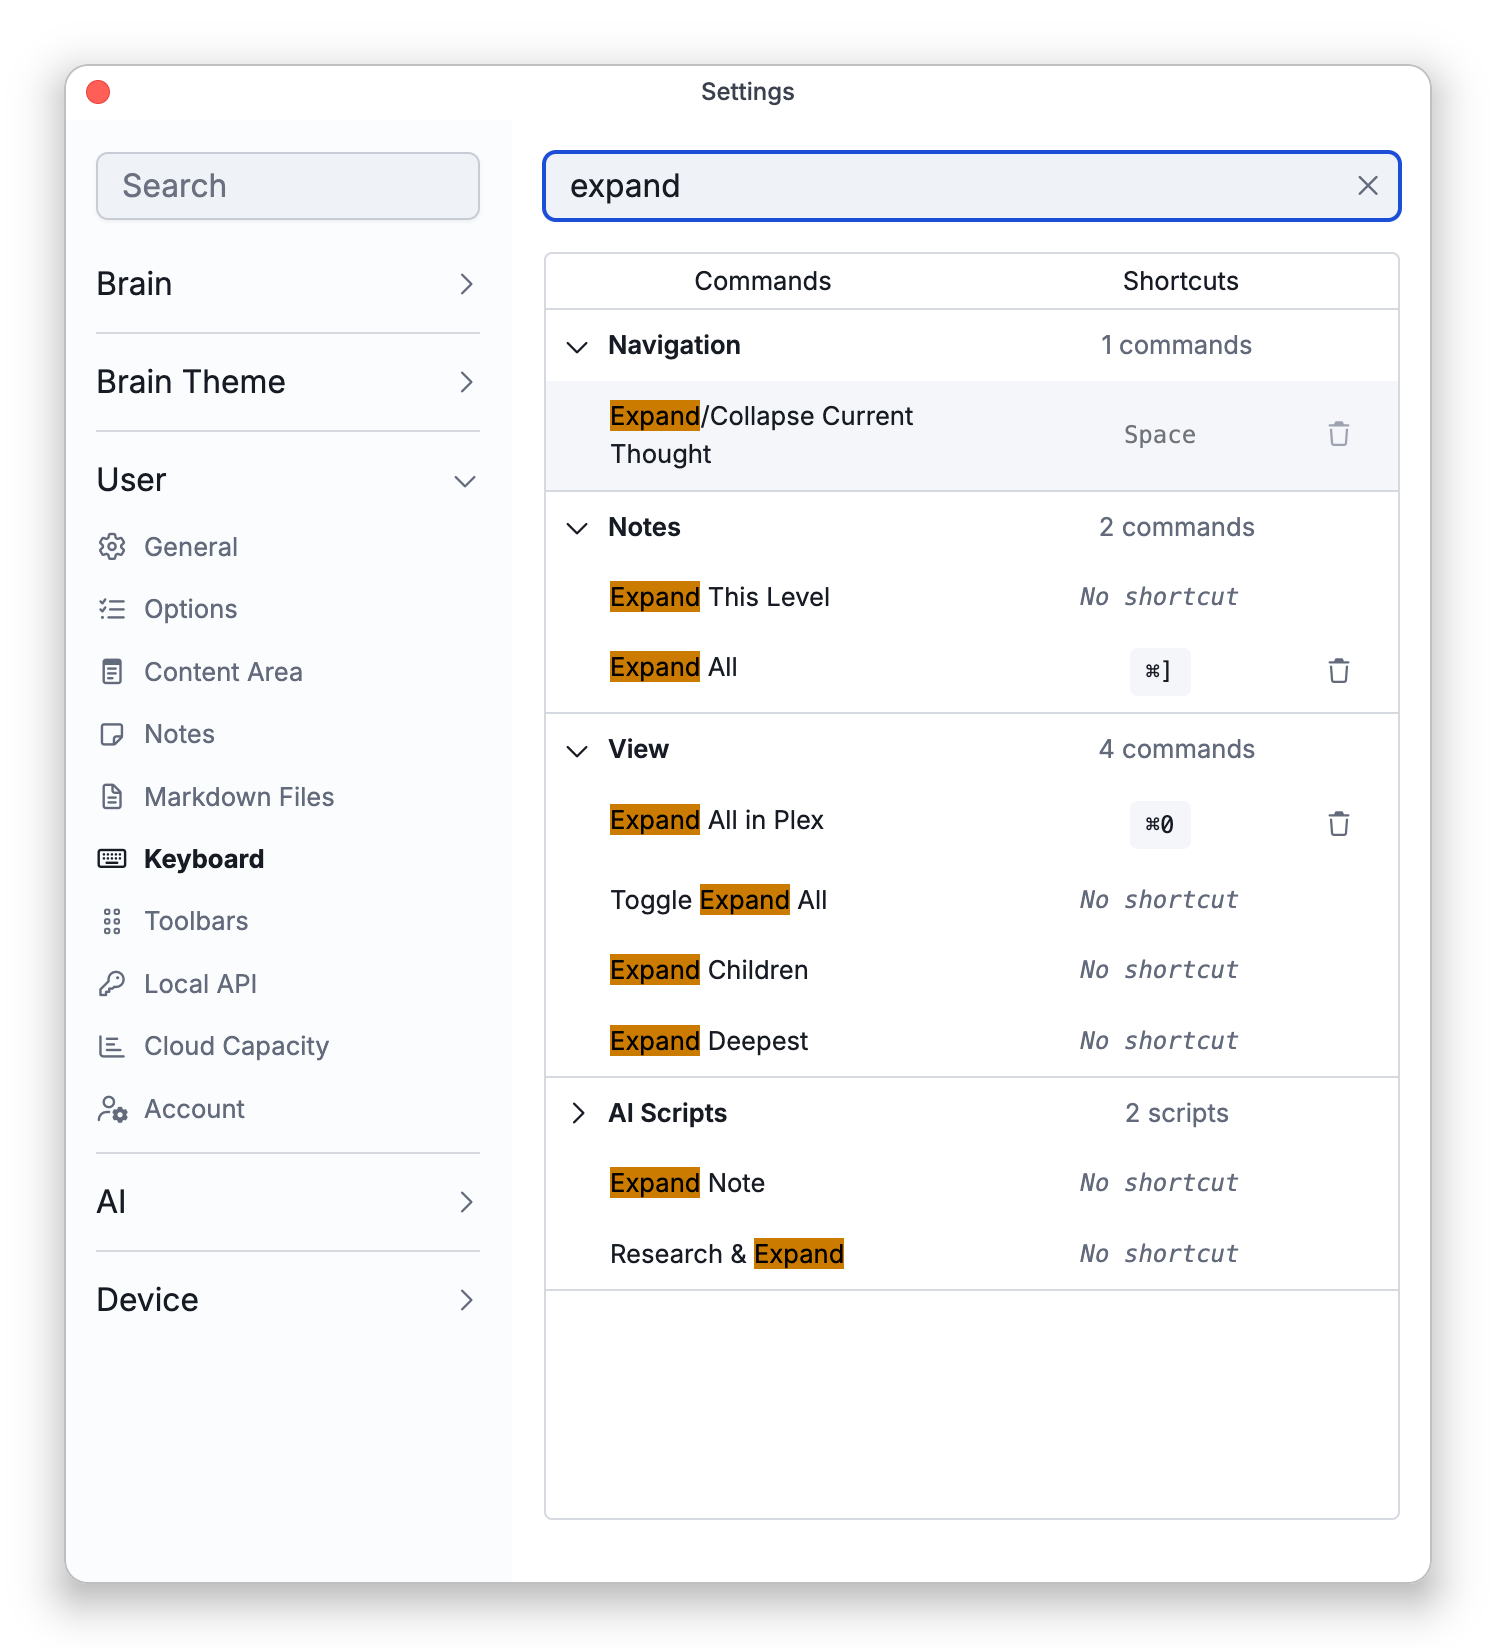Click the Local API key icon
Image resolution: width=1496 pixels, height=1648 pixels.
pos(112,984)
